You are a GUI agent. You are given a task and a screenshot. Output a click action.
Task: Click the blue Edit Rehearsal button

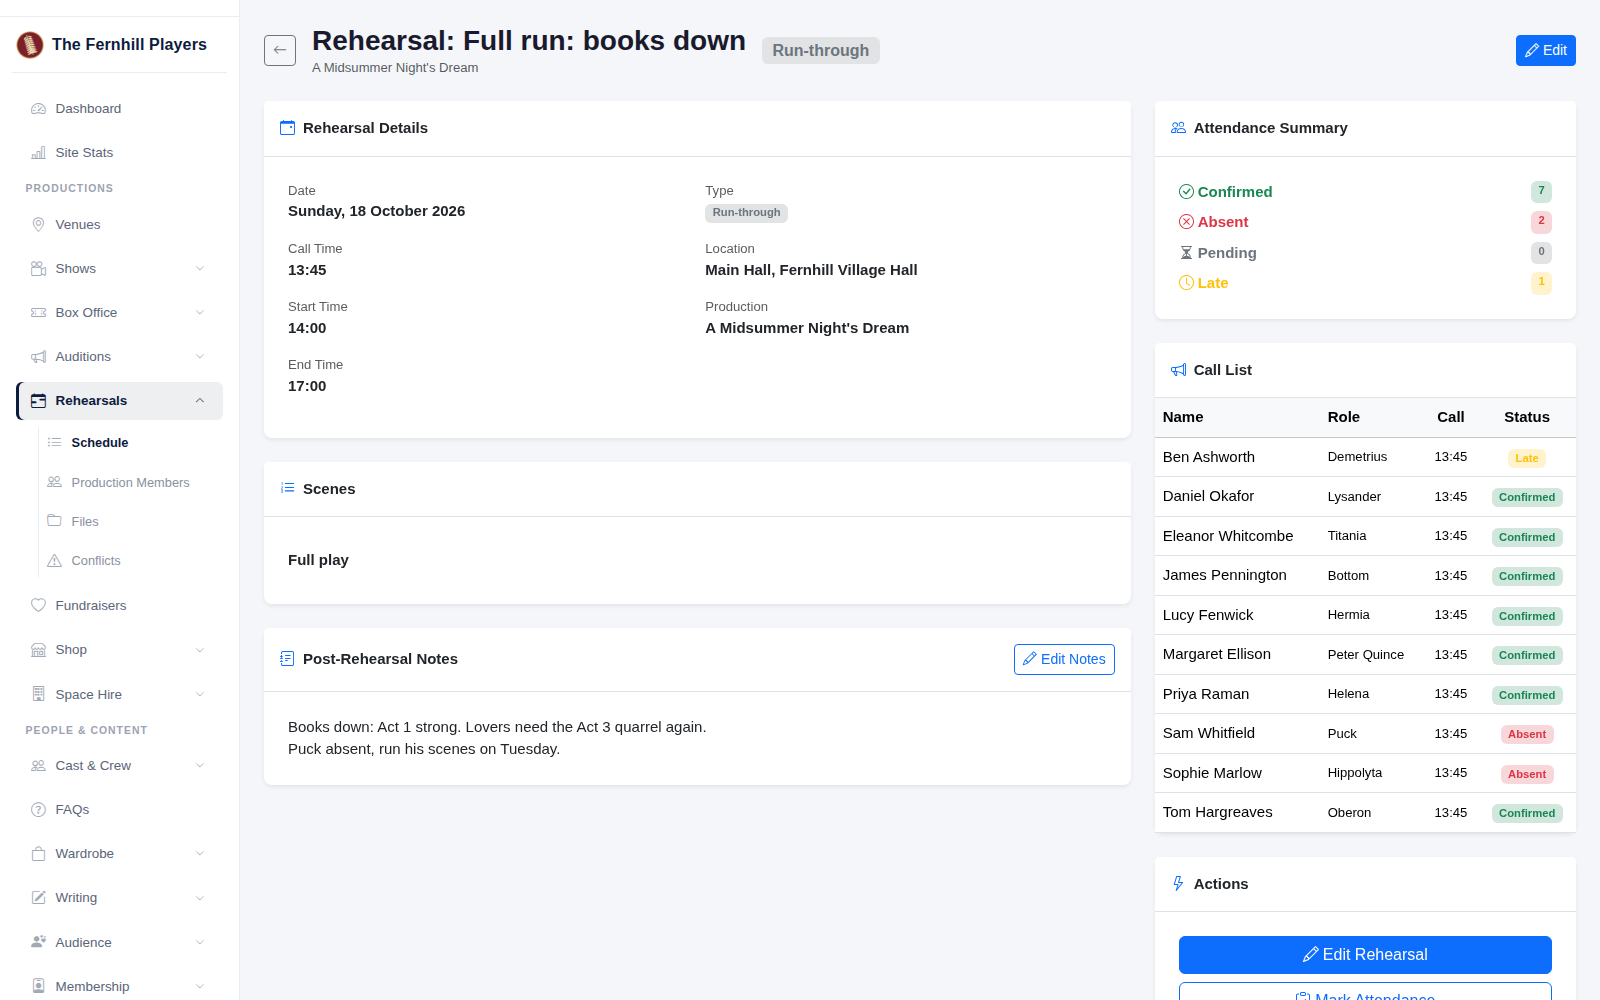(x=1365, y=955)
